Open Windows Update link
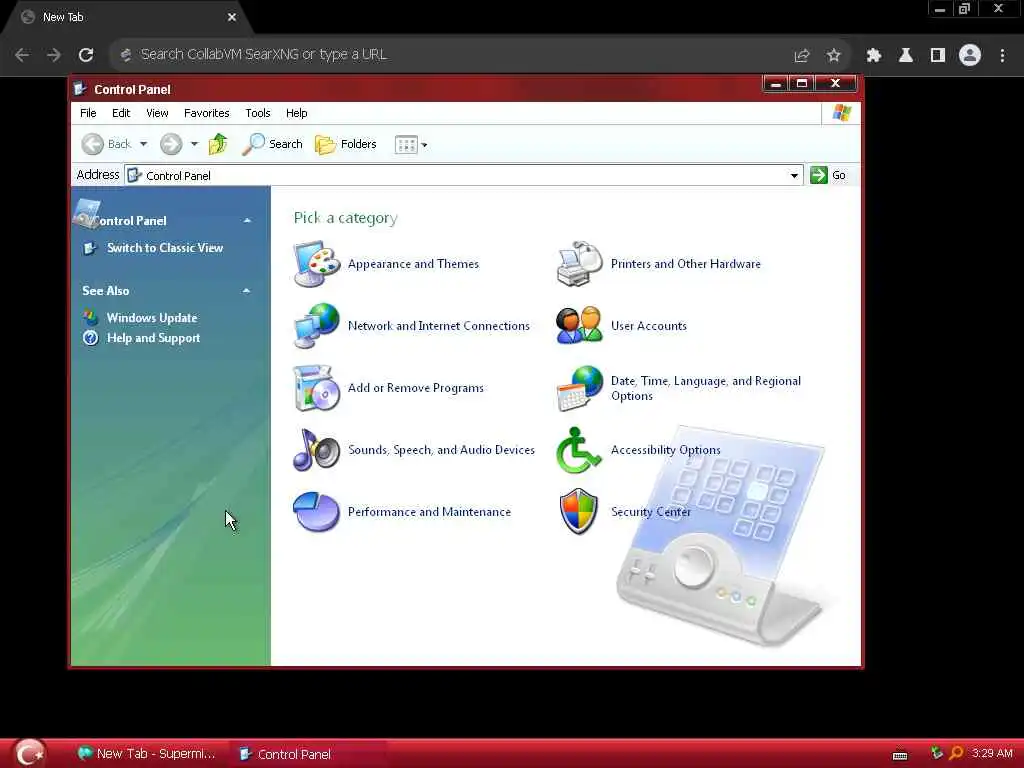Screen dimensions: 1024x768 coord(152,318)
